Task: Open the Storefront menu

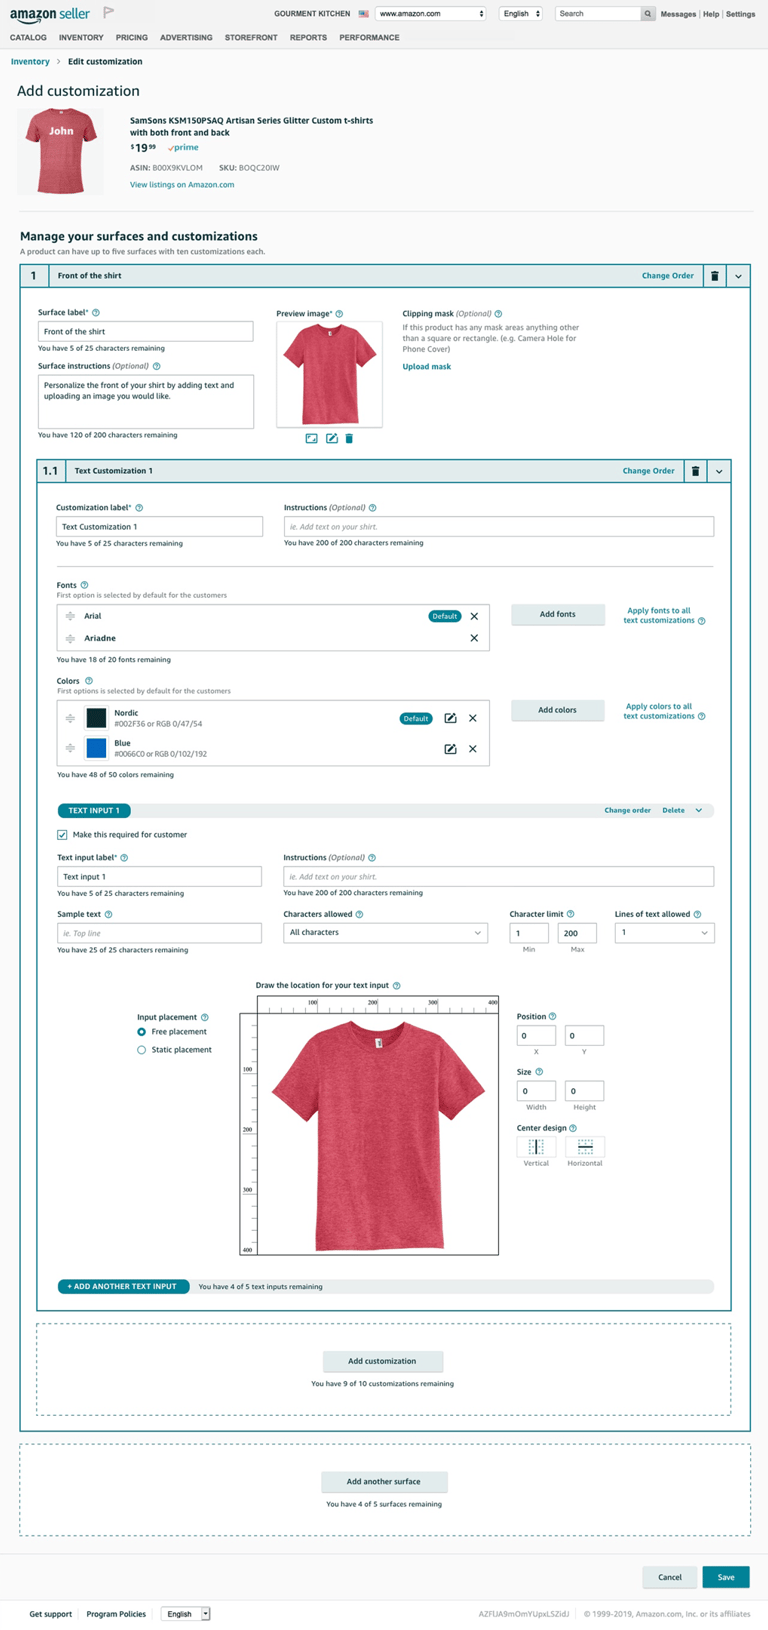Action: pyautogui.click(x=251, y=38)
